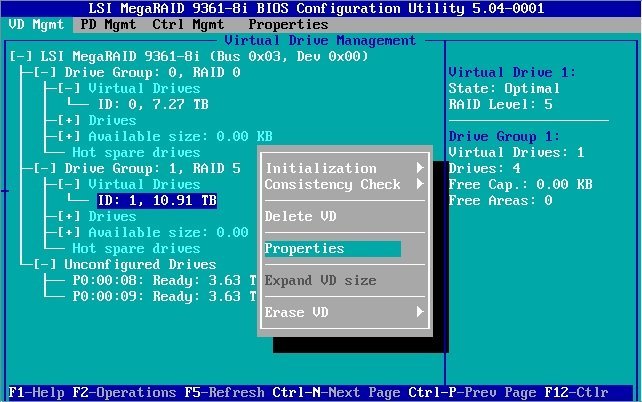Click the Free Cap.: 0.00 KB line
Viewport: 642px width, 402px height.
520,184
